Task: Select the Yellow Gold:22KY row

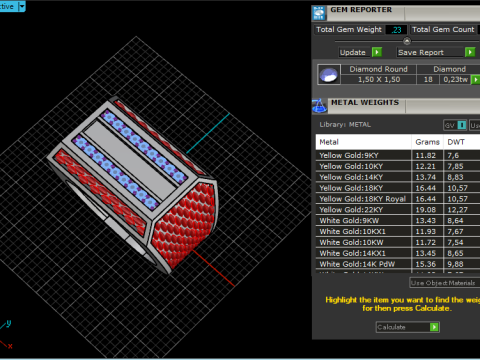Action: (x=398, y=210)
